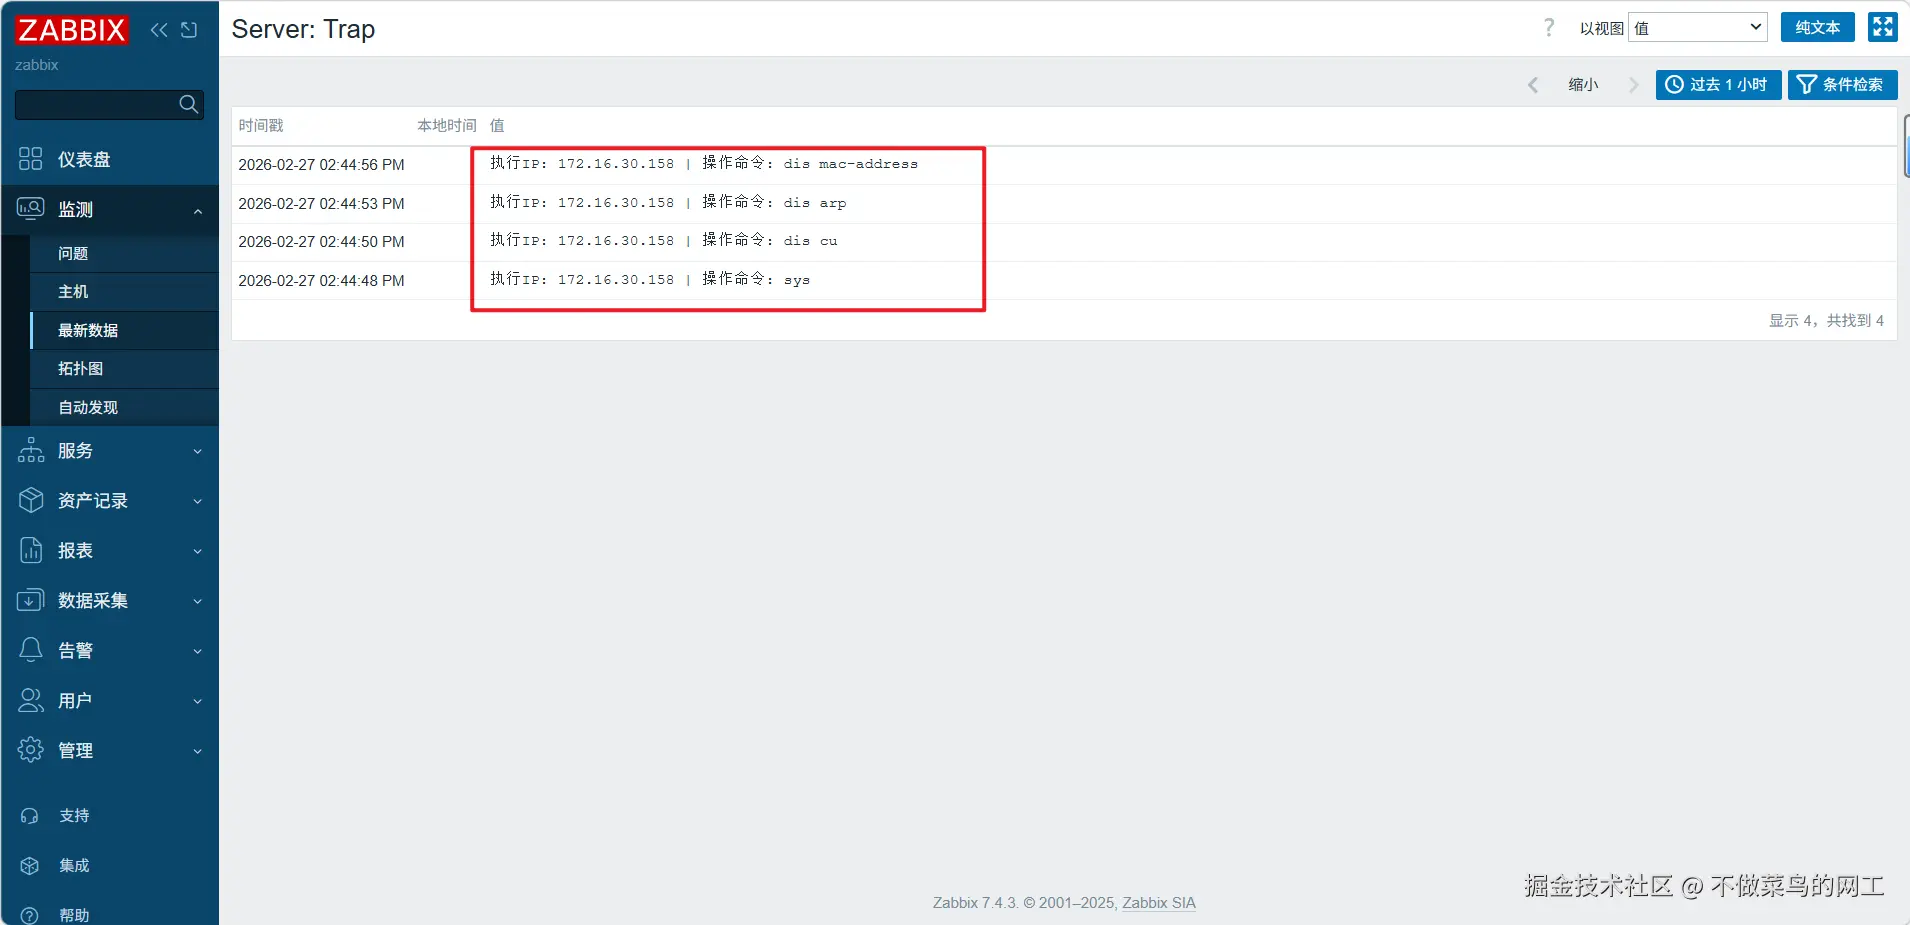Click the 纯文本 plain text button
This screenshot has width=1910, height=925.
click(x=1818, y=28)
